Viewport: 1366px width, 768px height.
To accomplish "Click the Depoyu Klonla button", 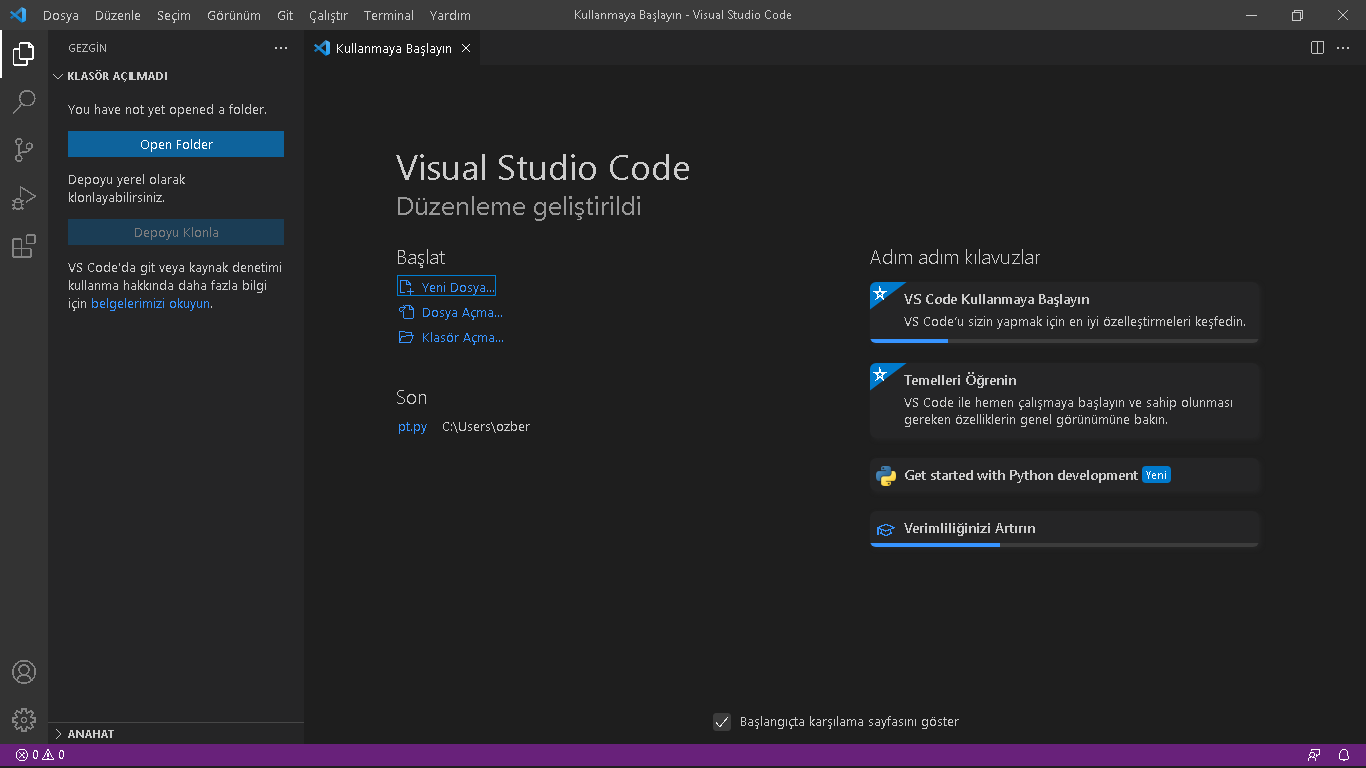I will coord(176,232).
